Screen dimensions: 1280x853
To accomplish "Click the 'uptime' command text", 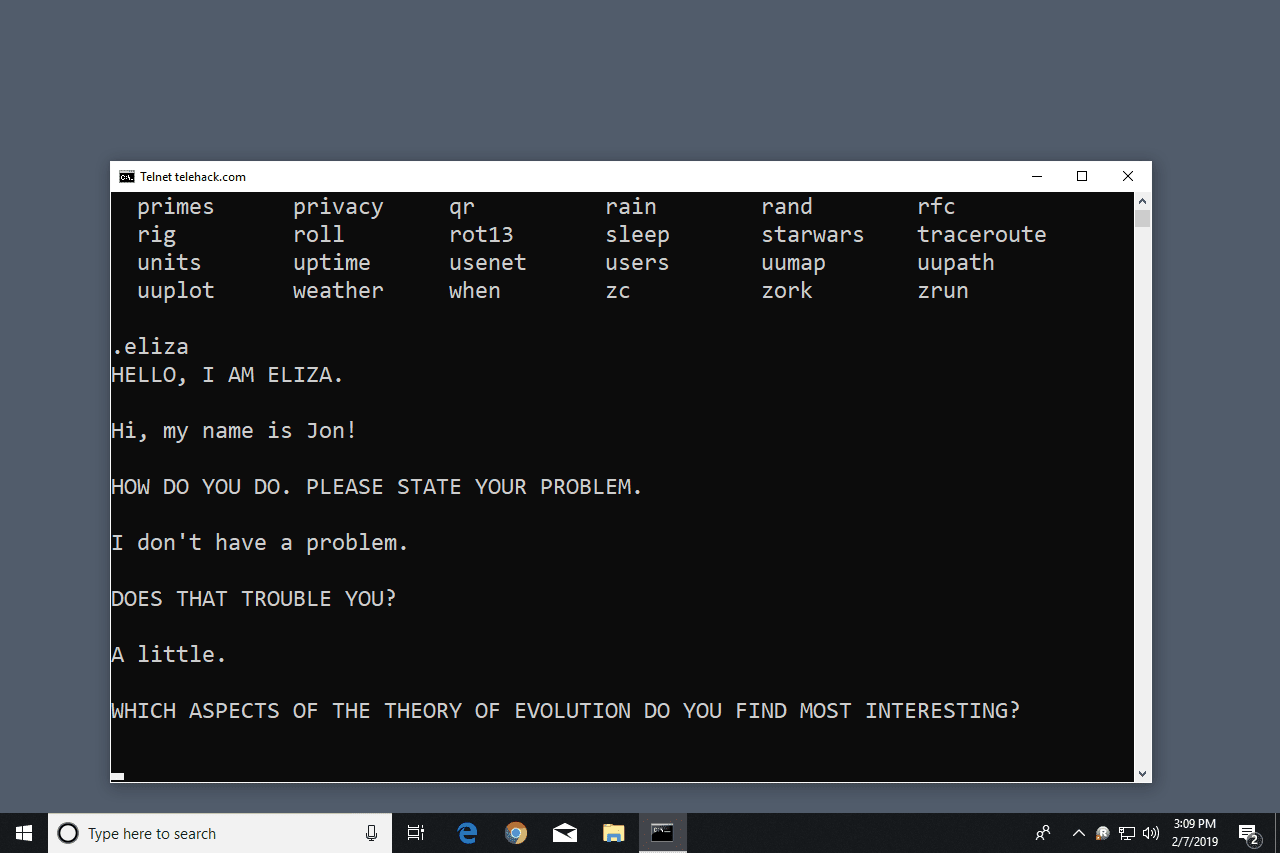I will click(332, 263).
